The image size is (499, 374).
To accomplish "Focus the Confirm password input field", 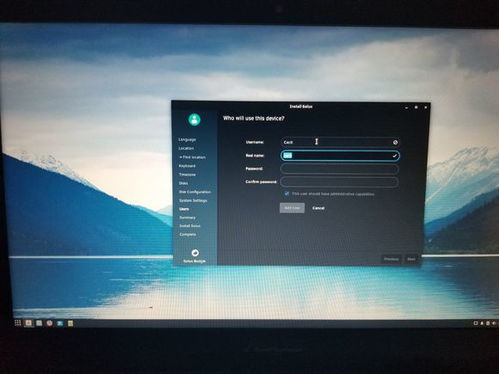I will click(339, 182).
